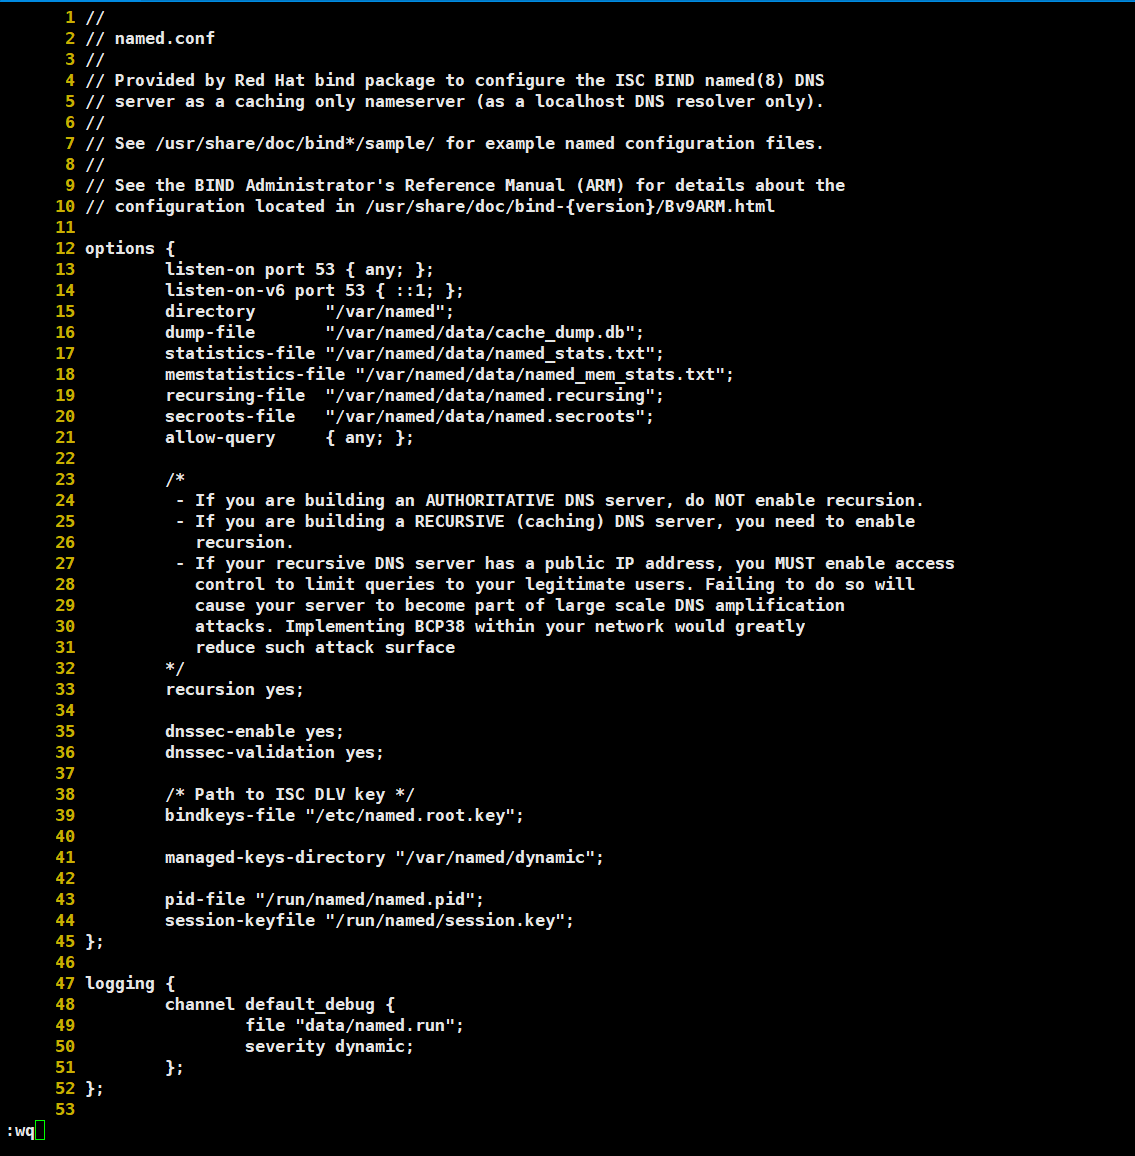This screenshot has height=1156, width=1135.
Task: Click the 'logging {' line 47
Action: click(x=130, y=983)
